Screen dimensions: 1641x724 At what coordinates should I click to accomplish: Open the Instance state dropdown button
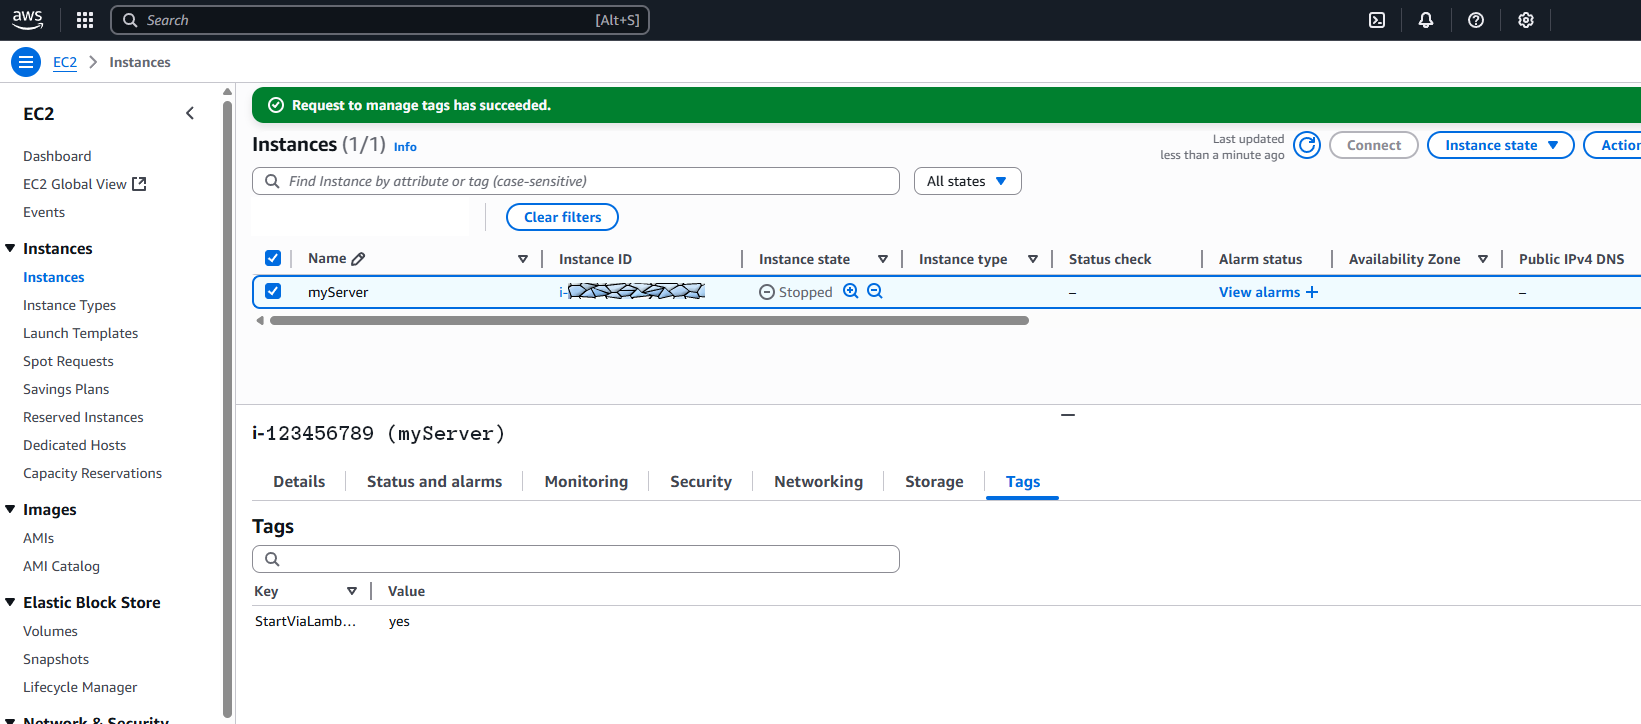(x=1501, y=145)
